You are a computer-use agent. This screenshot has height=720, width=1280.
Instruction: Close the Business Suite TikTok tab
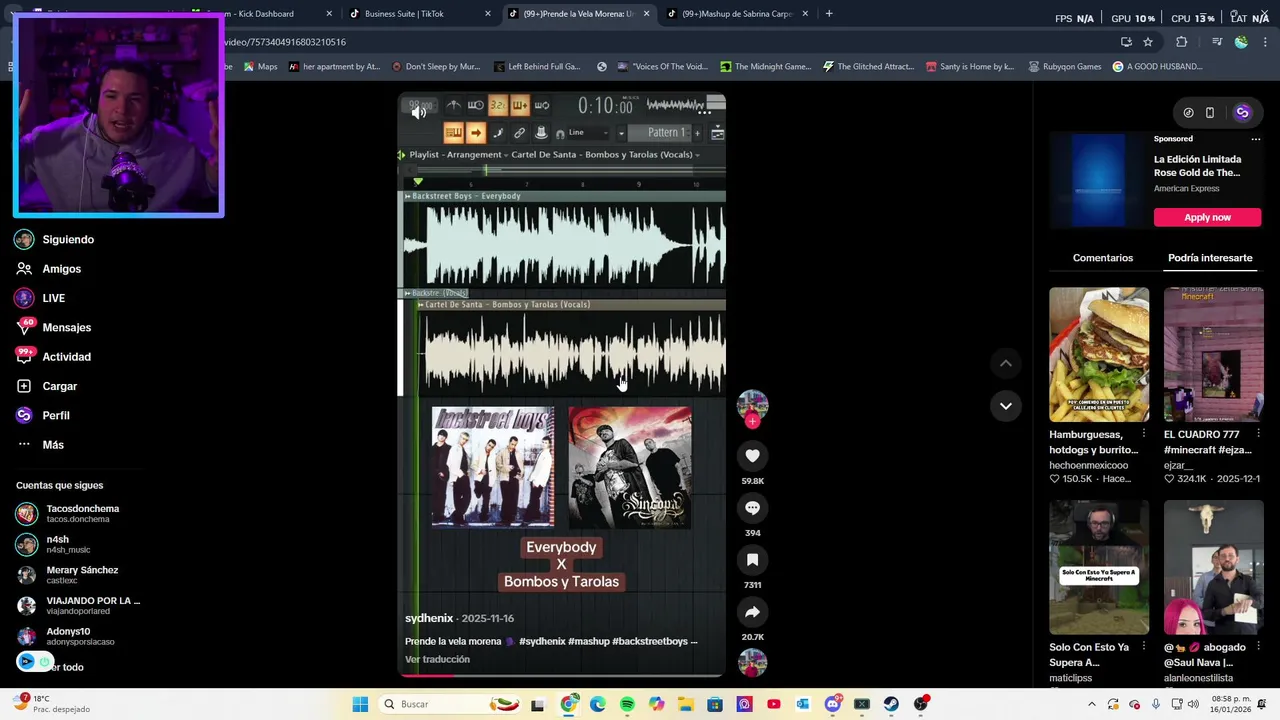click(x=488, y=14)
